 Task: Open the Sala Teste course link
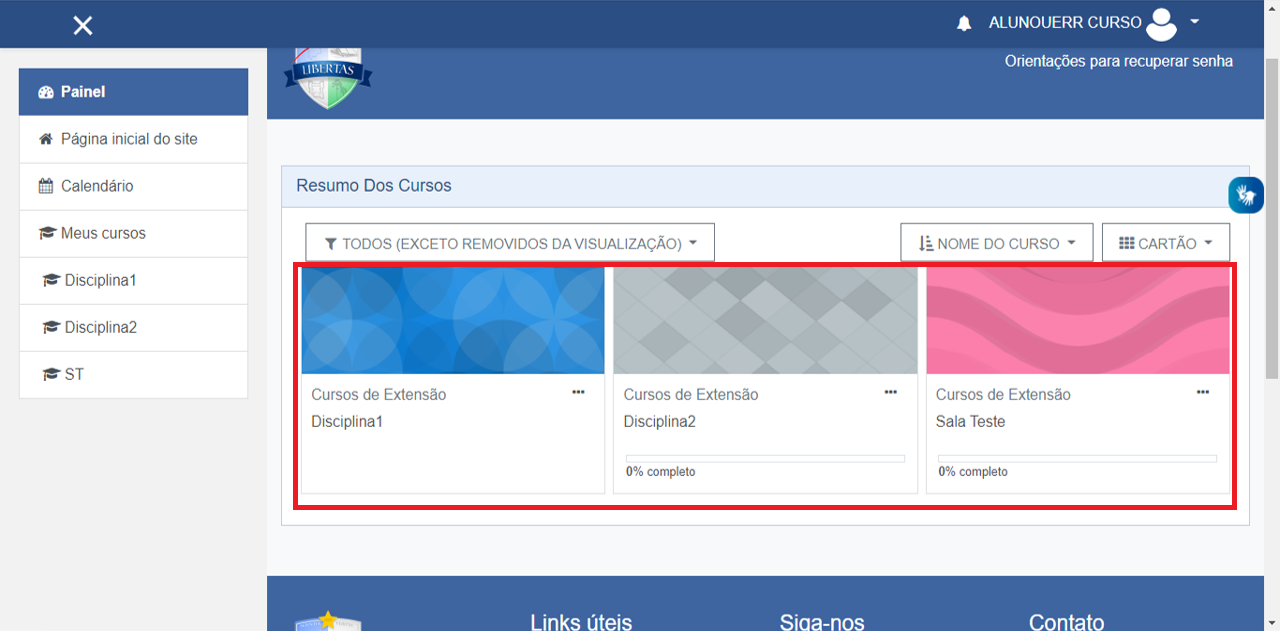coord(970,422)
